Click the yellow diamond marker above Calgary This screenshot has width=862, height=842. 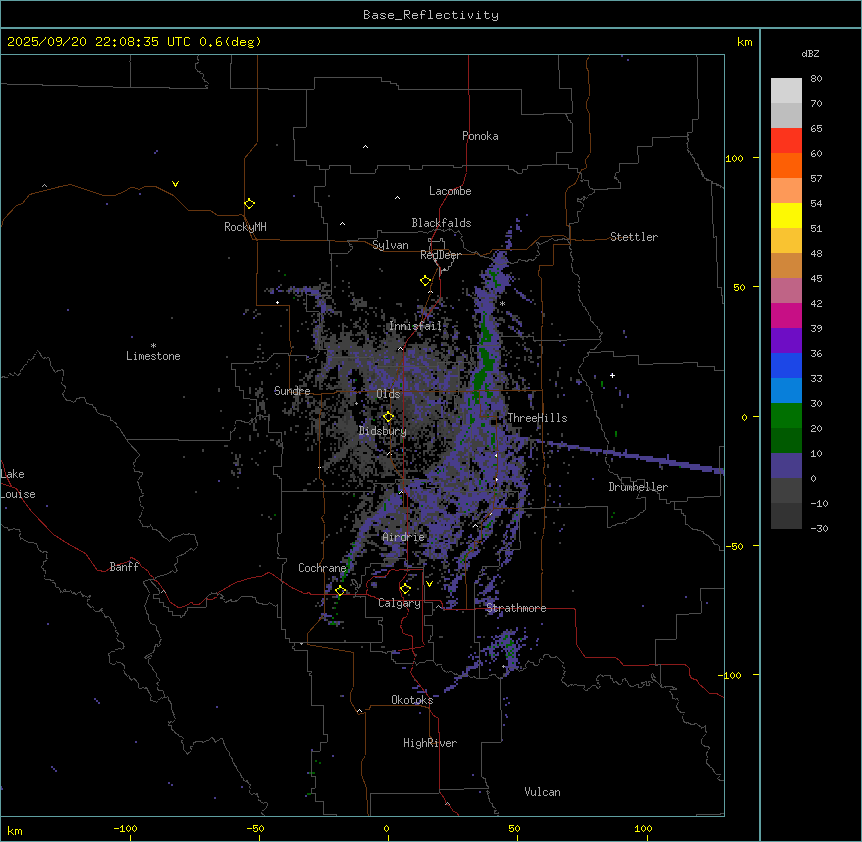point(405,589)
